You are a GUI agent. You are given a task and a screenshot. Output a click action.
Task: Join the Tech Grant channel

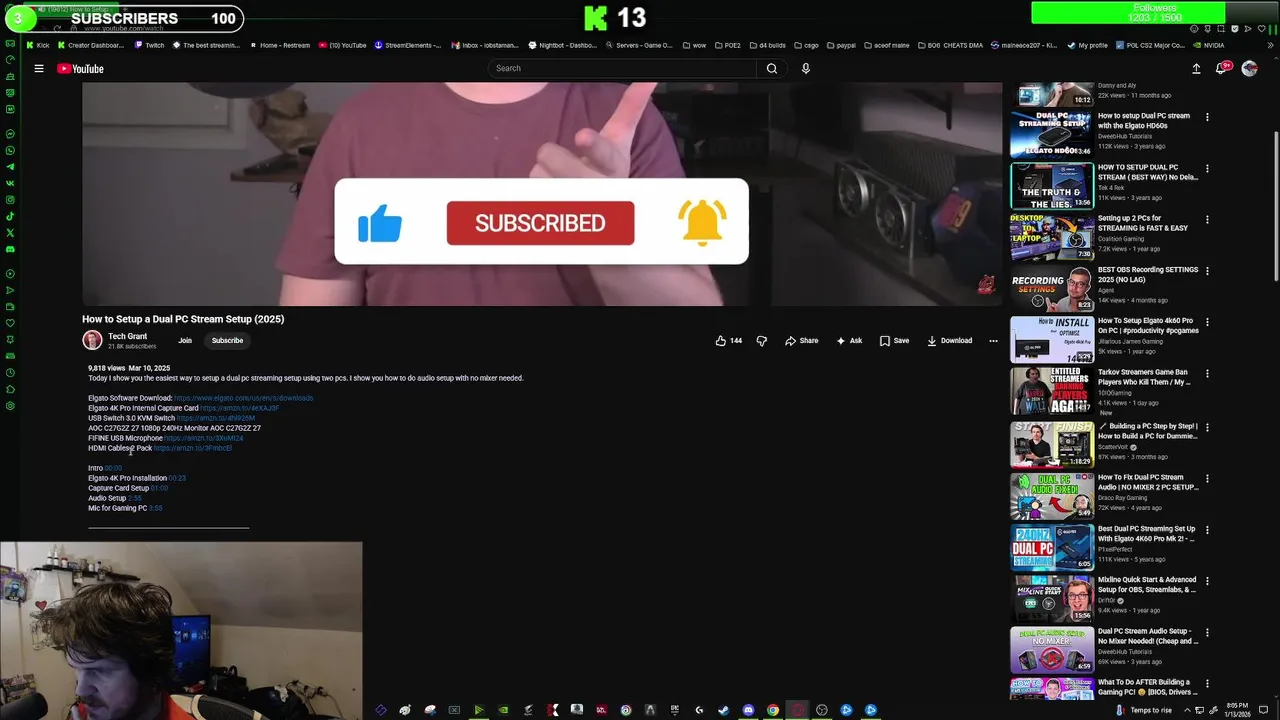185,341
